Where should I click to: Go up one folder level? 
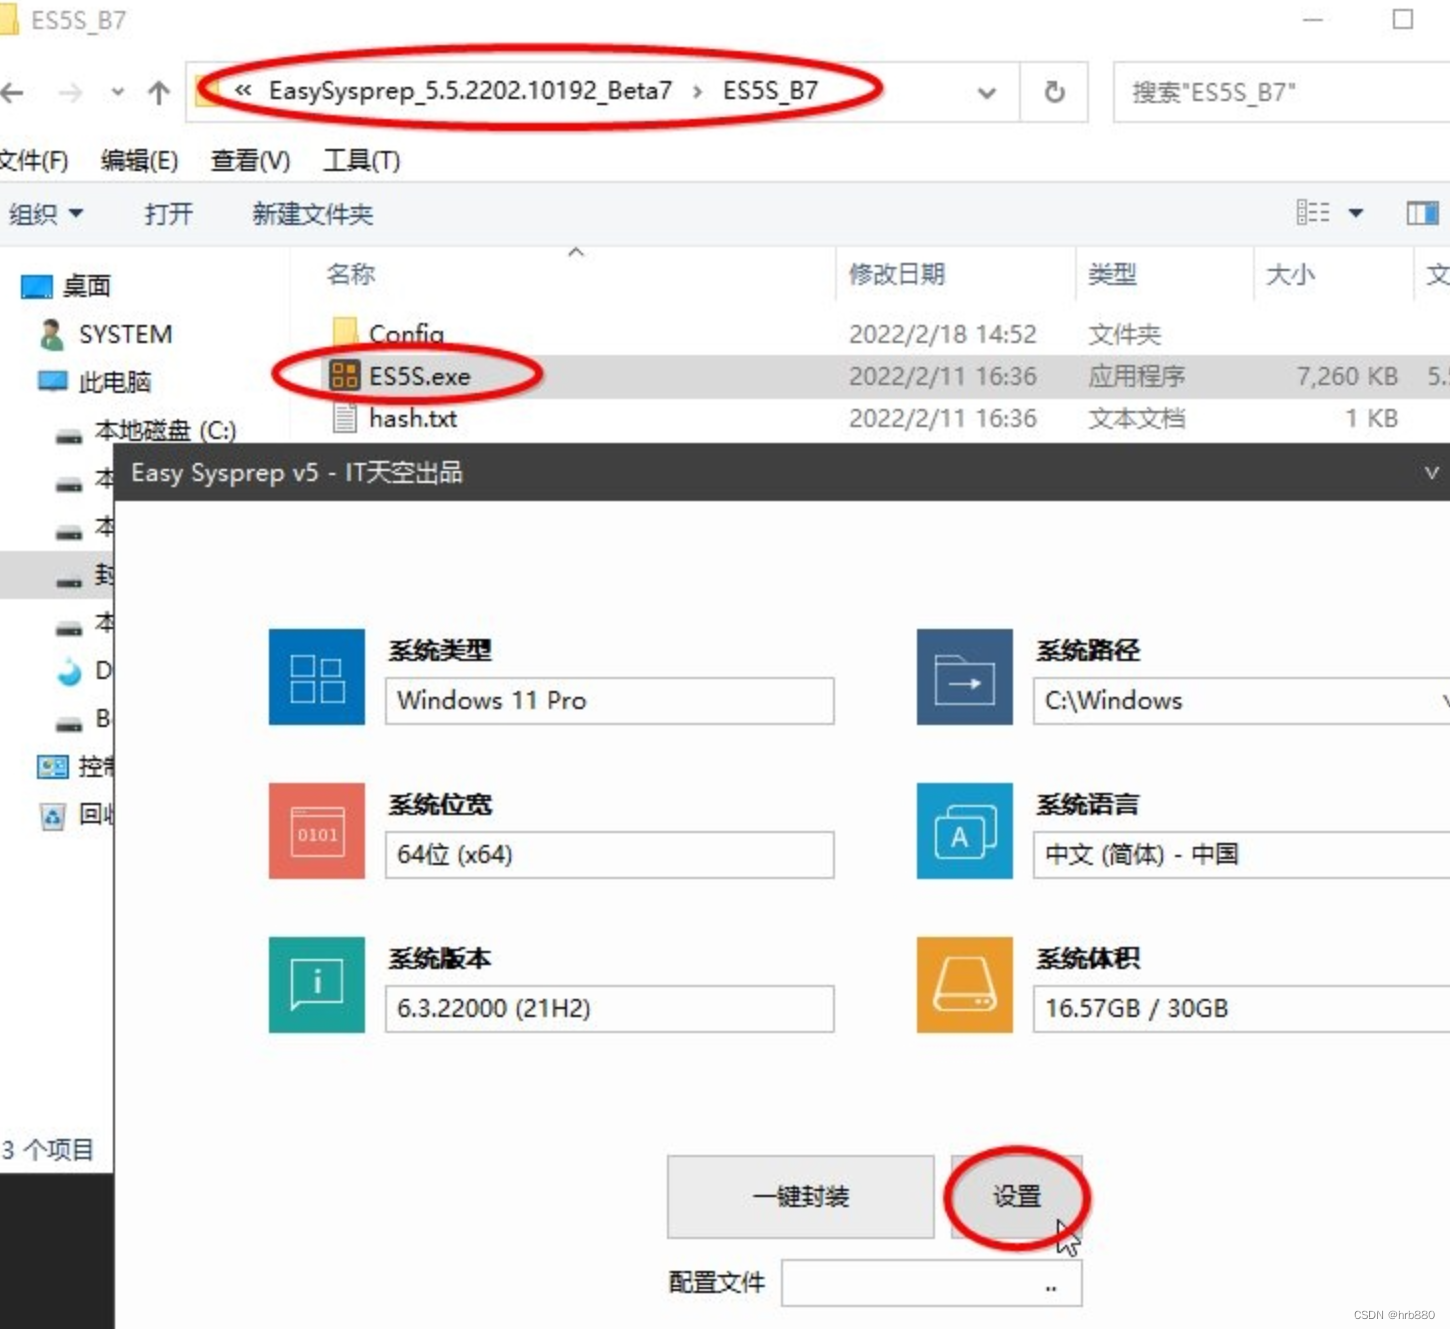(x=158, y=93)
